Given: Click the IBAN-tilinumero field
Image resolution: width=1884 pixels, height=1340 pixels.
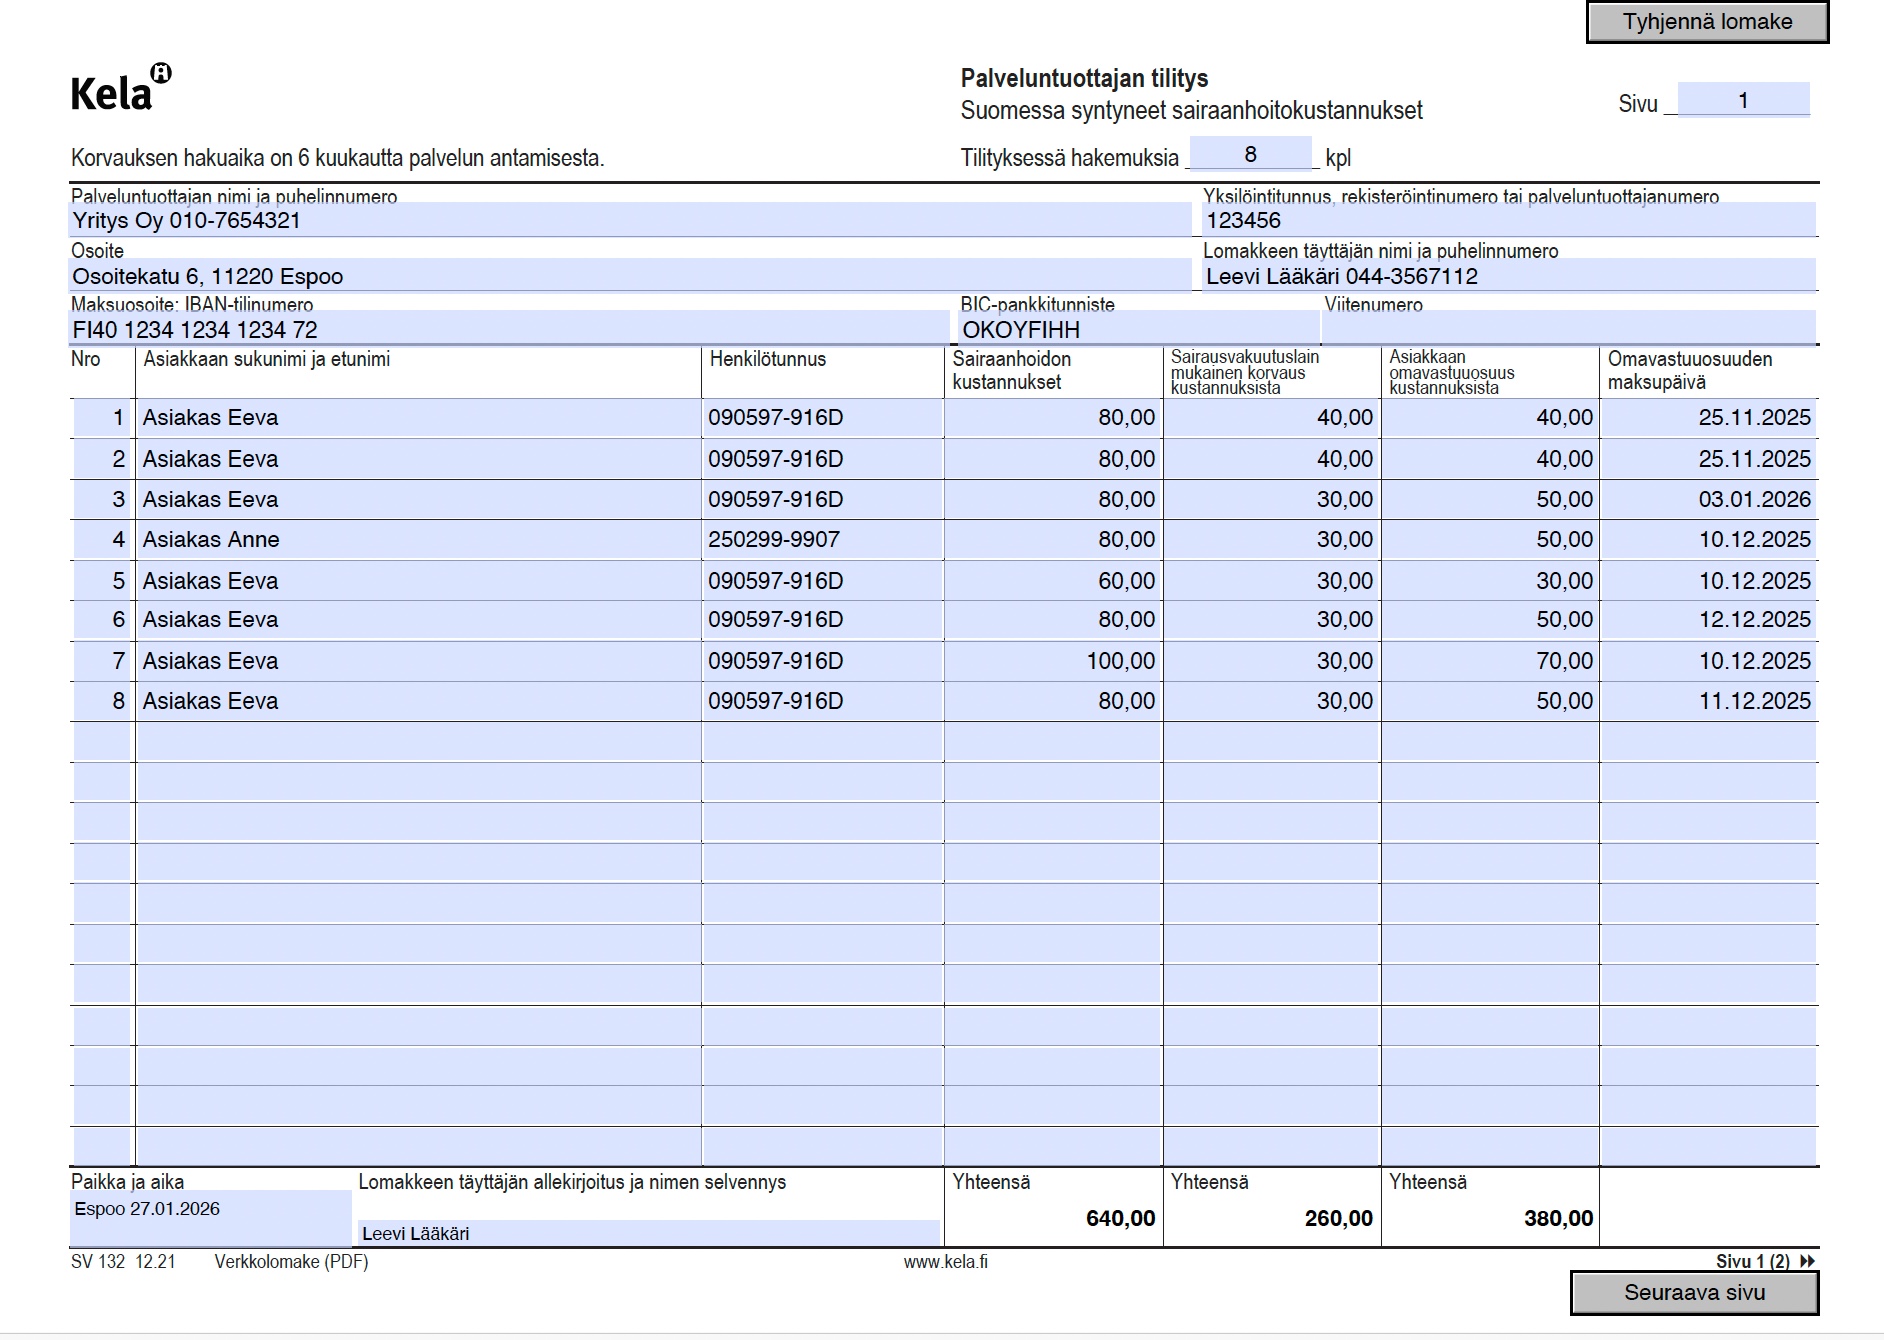Looking at the screenshot, I should (508, 329).
